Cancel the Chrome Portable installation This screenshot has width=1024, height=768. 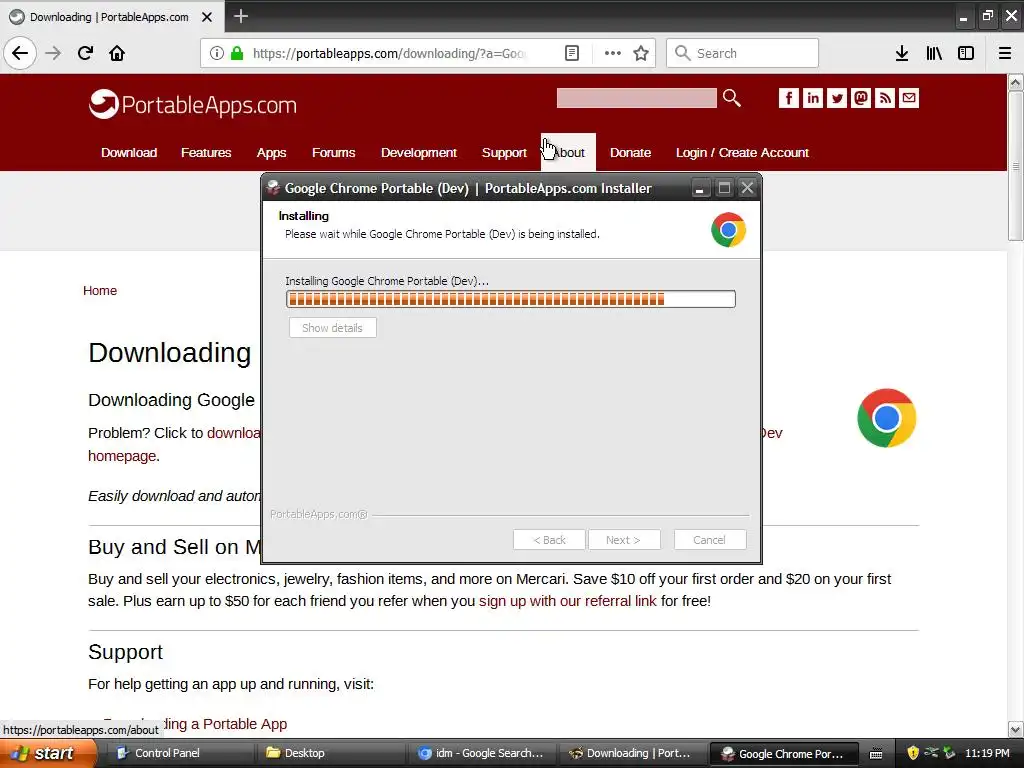[710, 540]
